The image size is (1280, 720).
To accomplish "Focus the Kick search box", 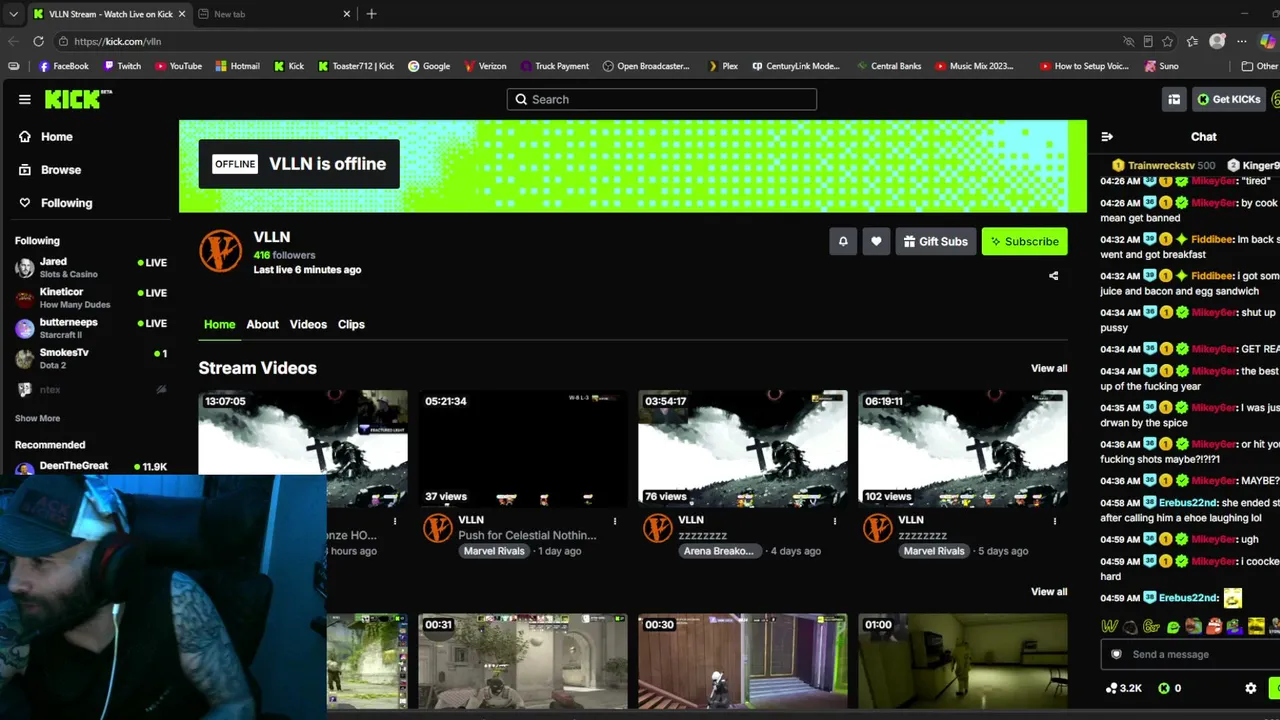I will coord(661,99).
